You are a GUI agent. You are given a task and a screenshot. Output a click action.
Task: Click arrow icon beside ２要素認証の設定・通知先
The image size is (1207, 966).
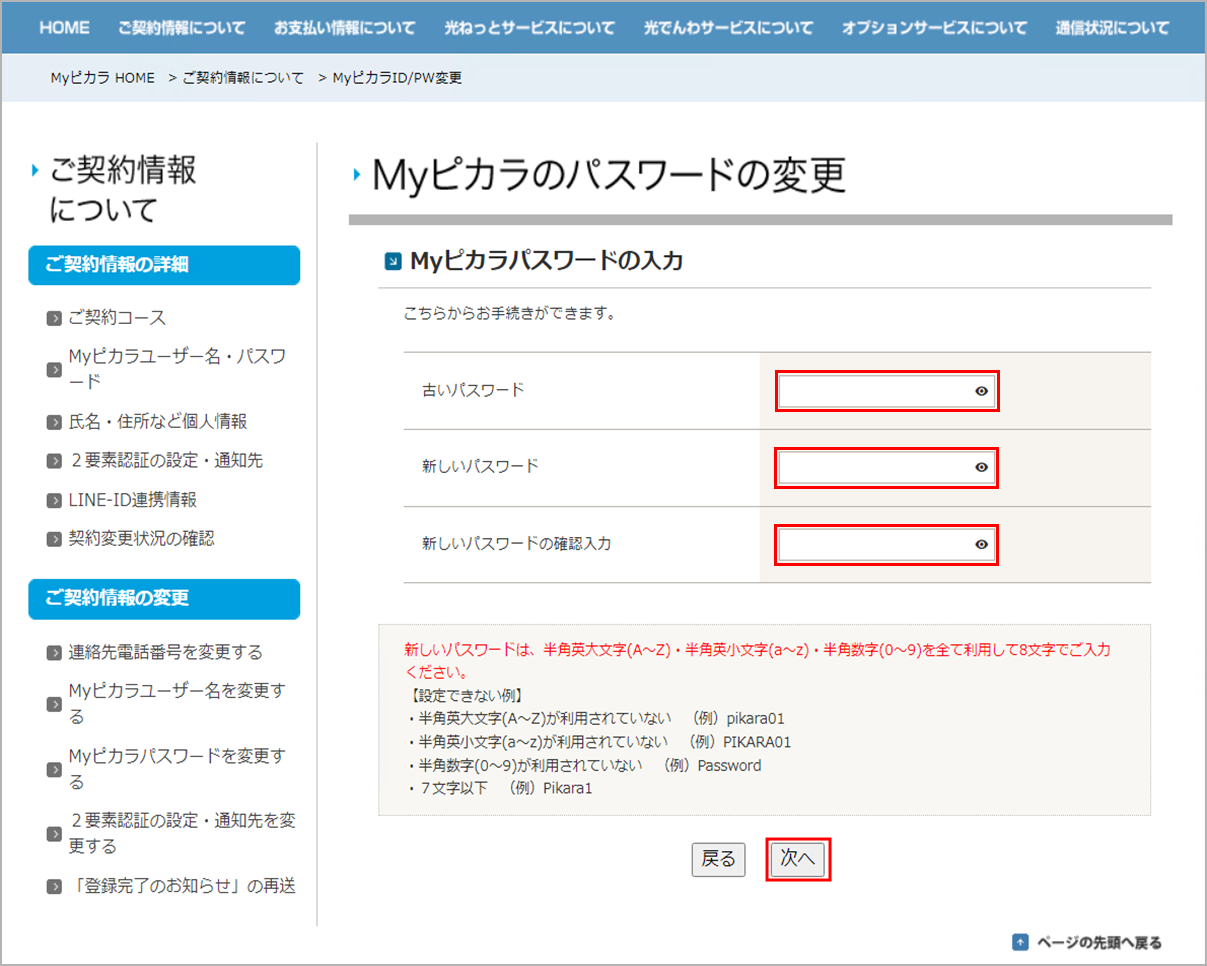(54, 461)
